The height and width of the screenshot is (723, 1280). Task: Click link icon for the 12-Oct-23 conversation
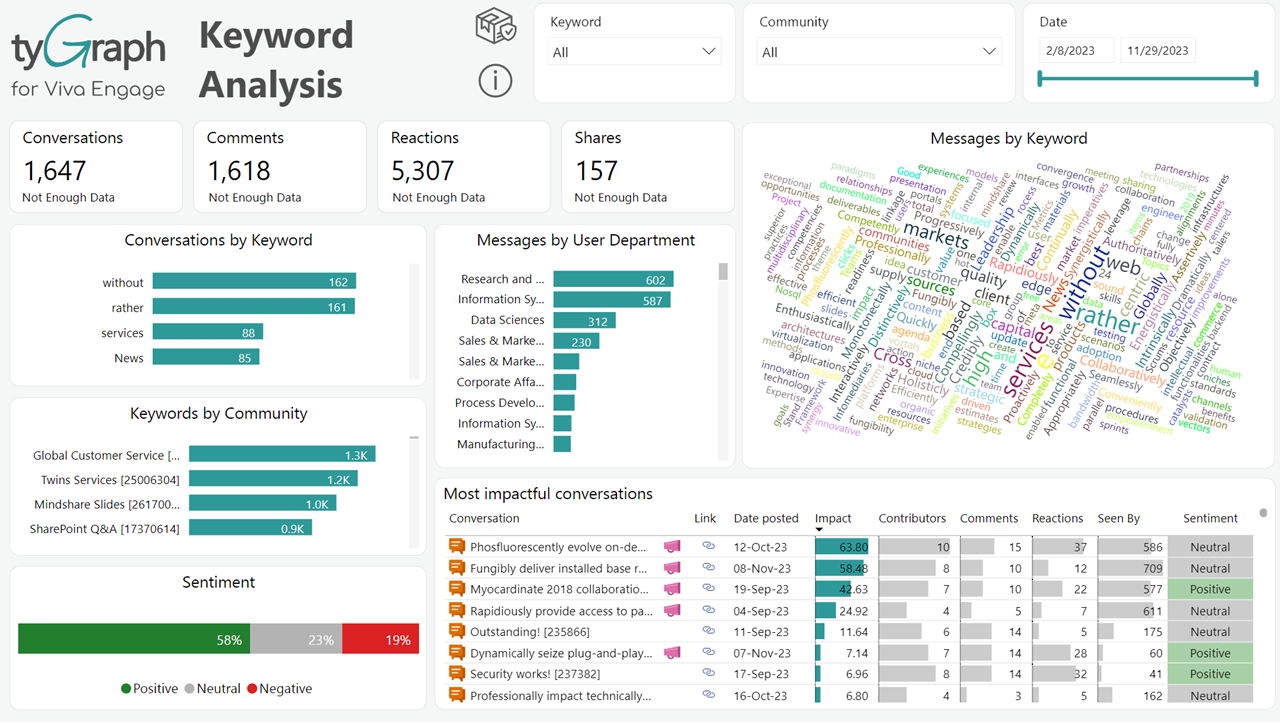pyautogui.click(x=709, y=547)
